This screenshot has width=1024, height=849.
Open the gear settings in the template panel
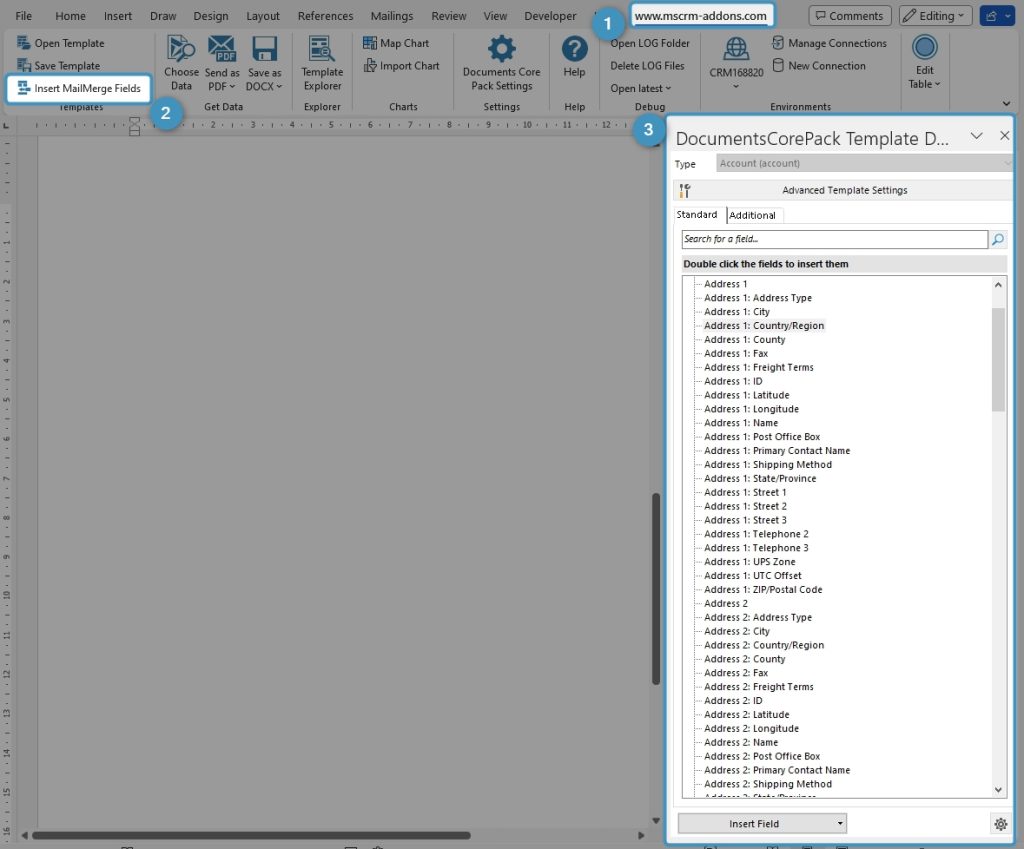[1001, 824]
